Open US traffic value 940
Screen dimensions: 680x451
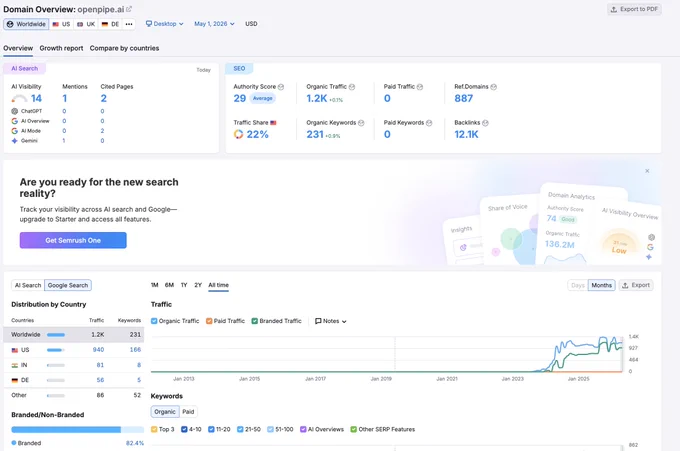pyautogui.click(x=98, y=350)
